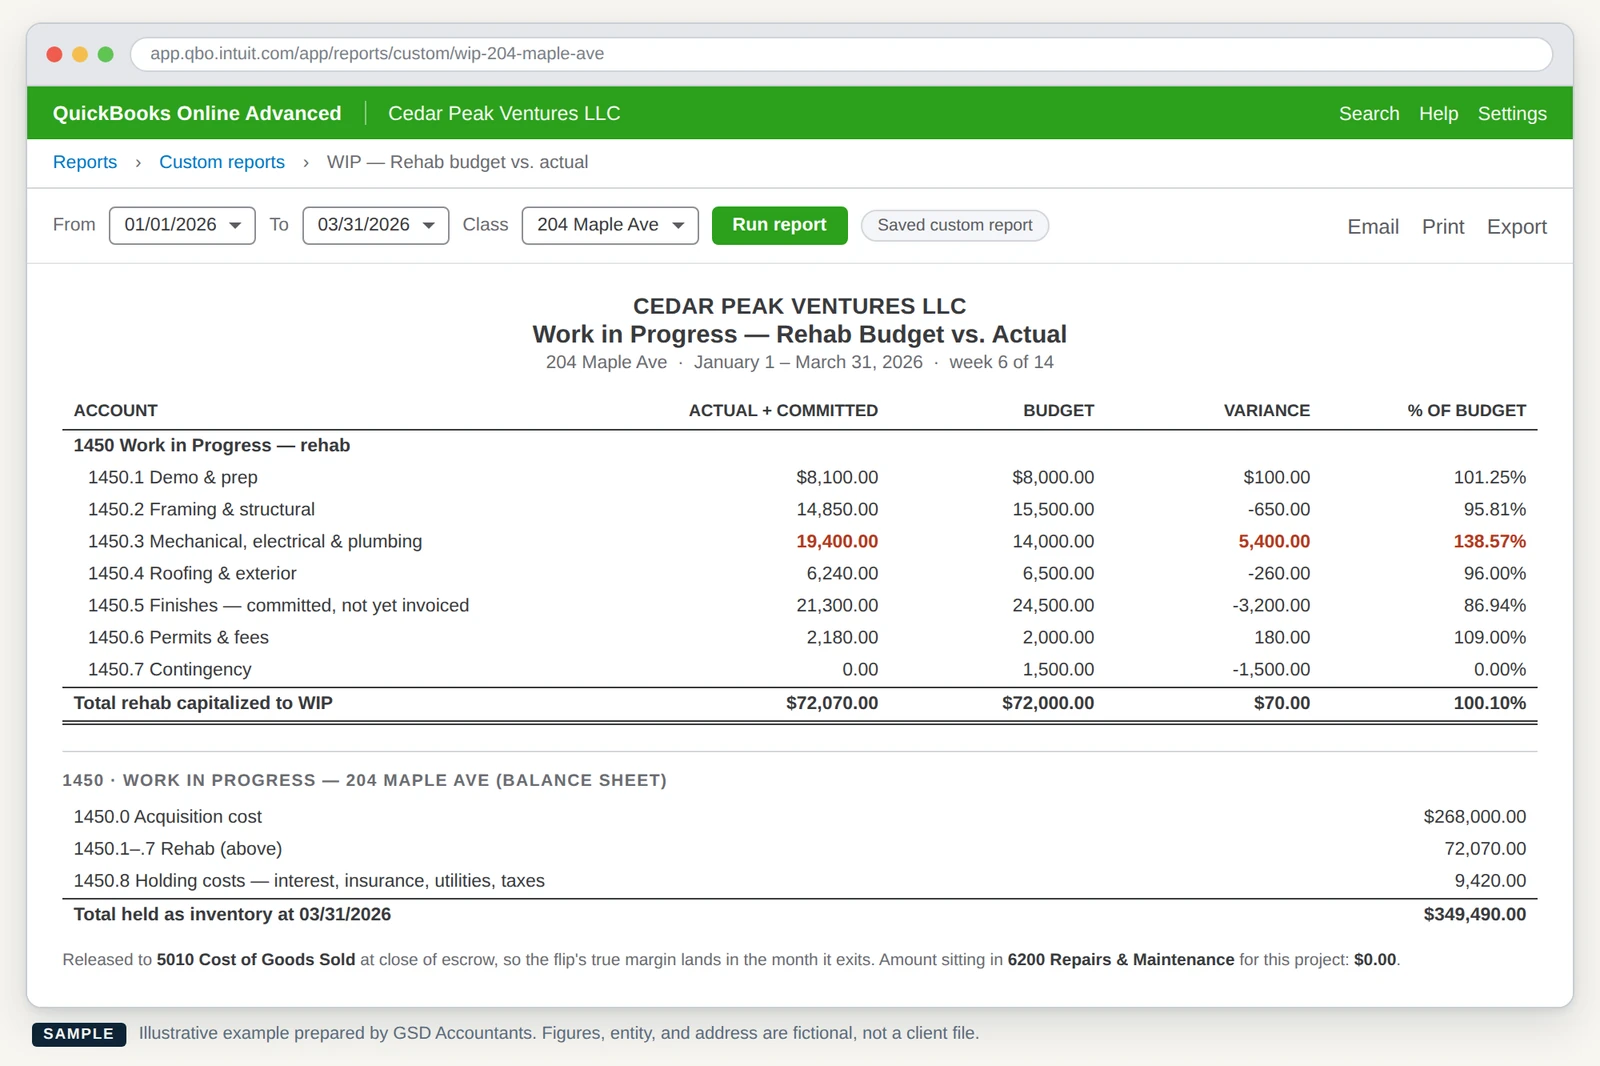The image size is (1600, 1066).
Task: Go to the Custom reports breadcrumb link
Action: 222,162
